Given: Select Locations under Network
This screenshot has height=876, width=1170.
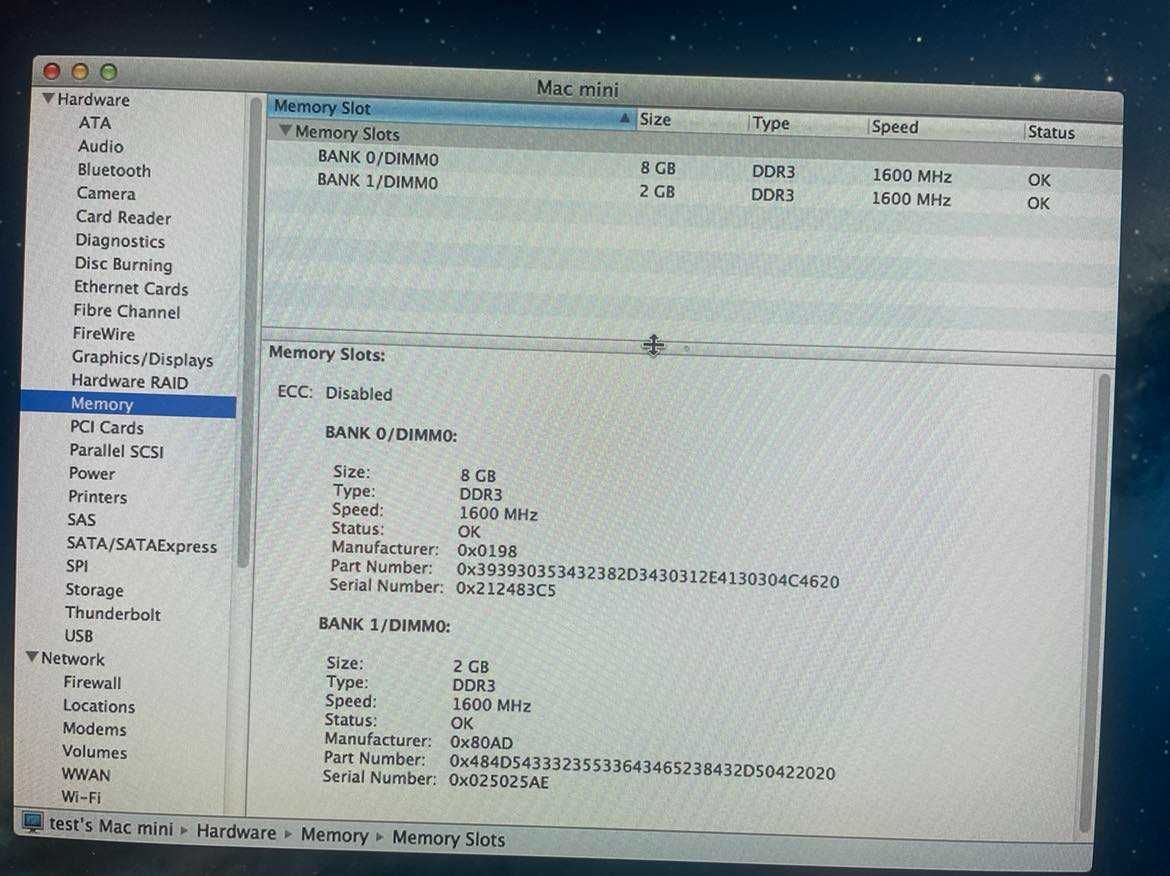Looking at the screenshot, I should click(98, 706).
